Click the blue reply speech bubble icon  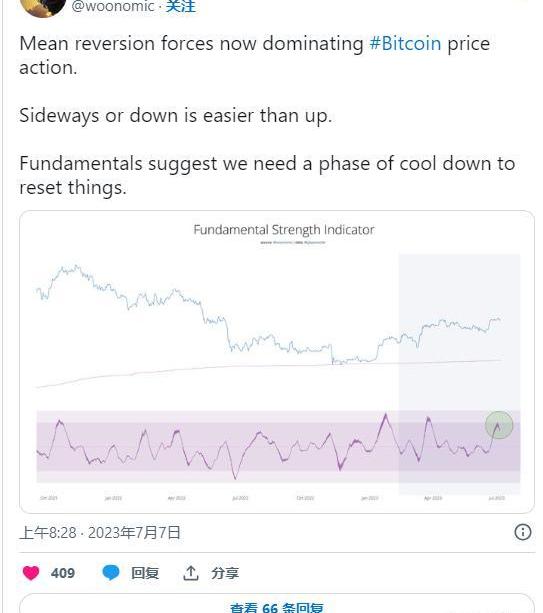(x=111, y=572)
